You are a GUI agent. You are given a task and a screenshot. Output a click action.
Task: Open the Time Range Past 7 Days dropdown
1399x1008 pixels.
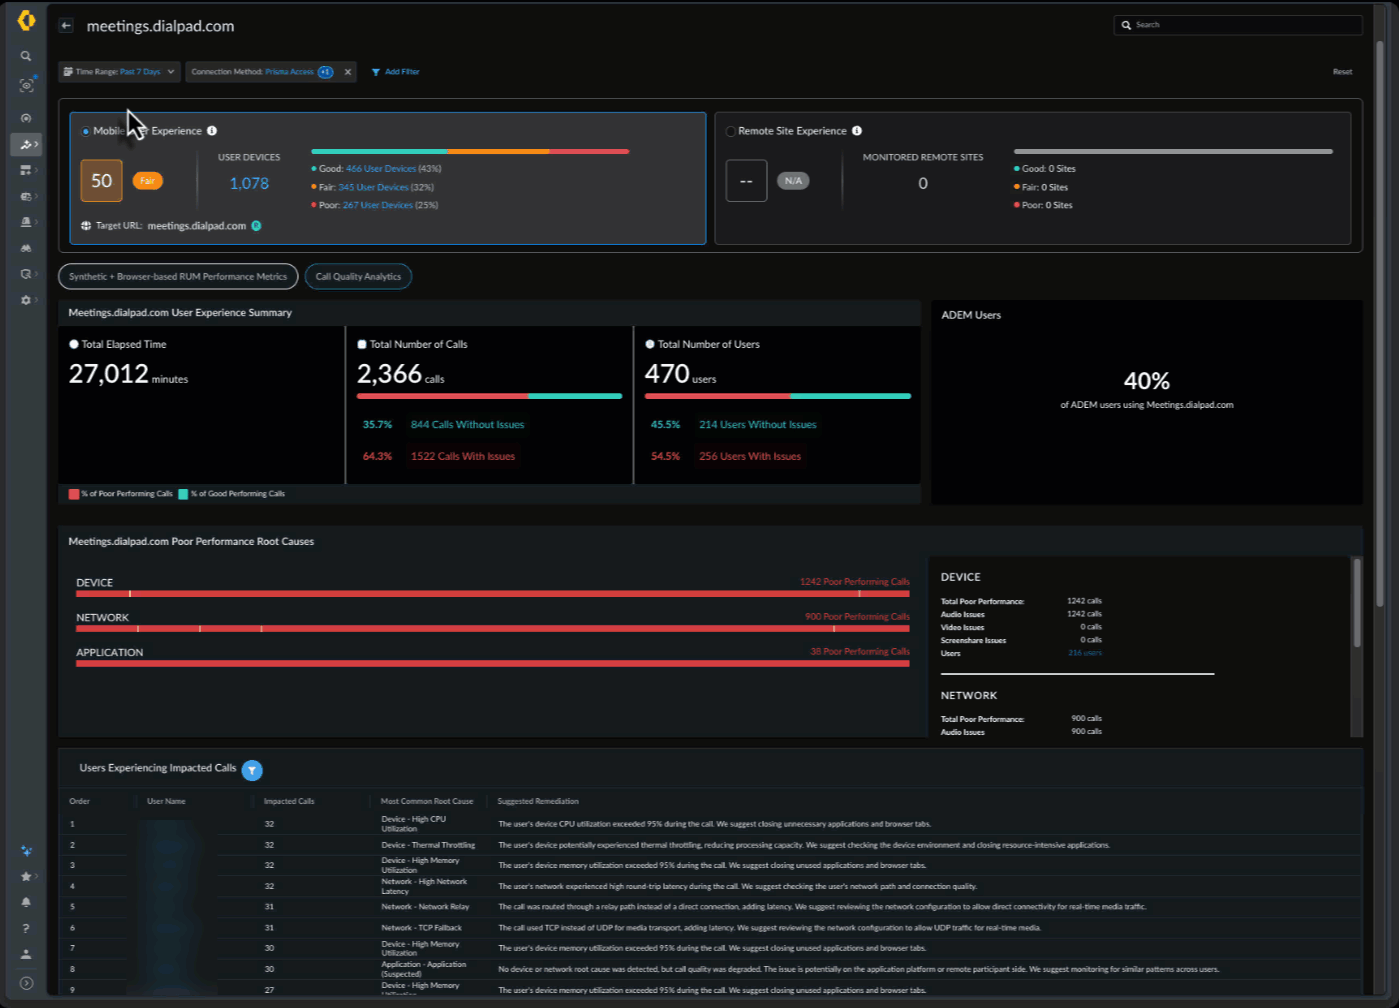point(119,72)
